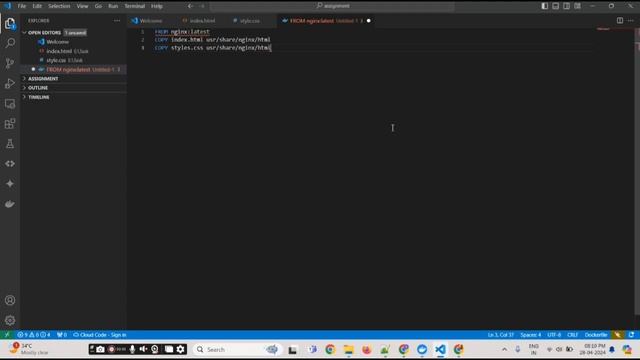Open the Selection menu
This screenshot has width=640, height=360.
point(59,6)
